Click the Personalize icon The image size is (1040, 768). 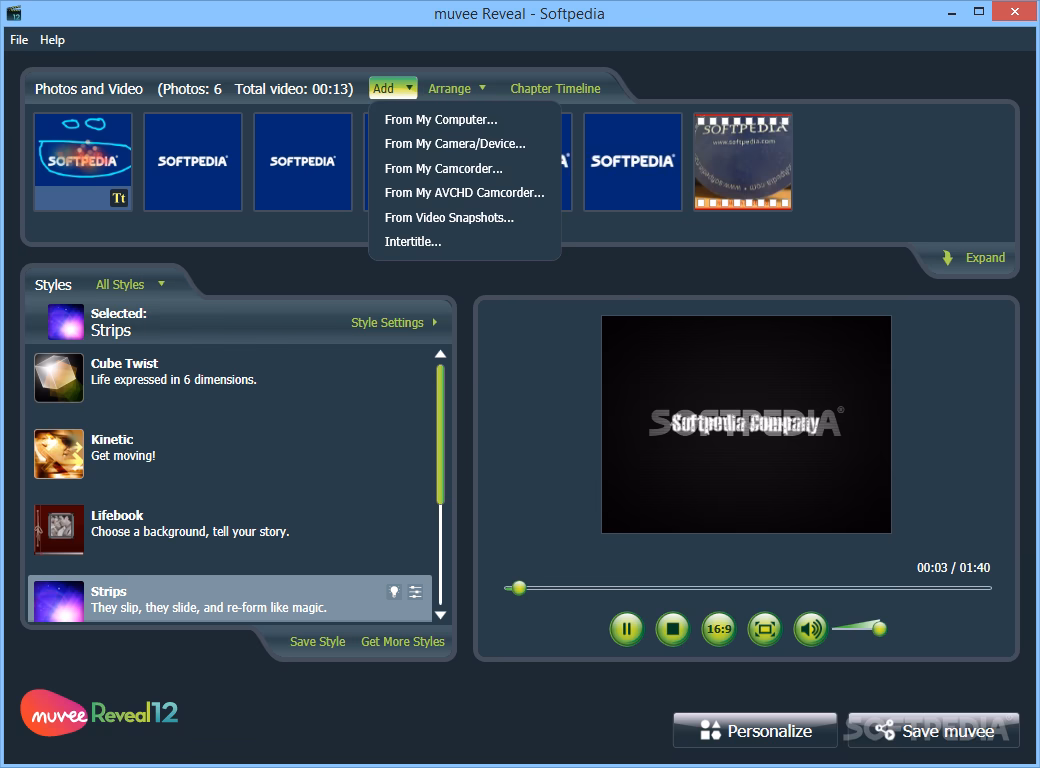[x=710, y=730]
